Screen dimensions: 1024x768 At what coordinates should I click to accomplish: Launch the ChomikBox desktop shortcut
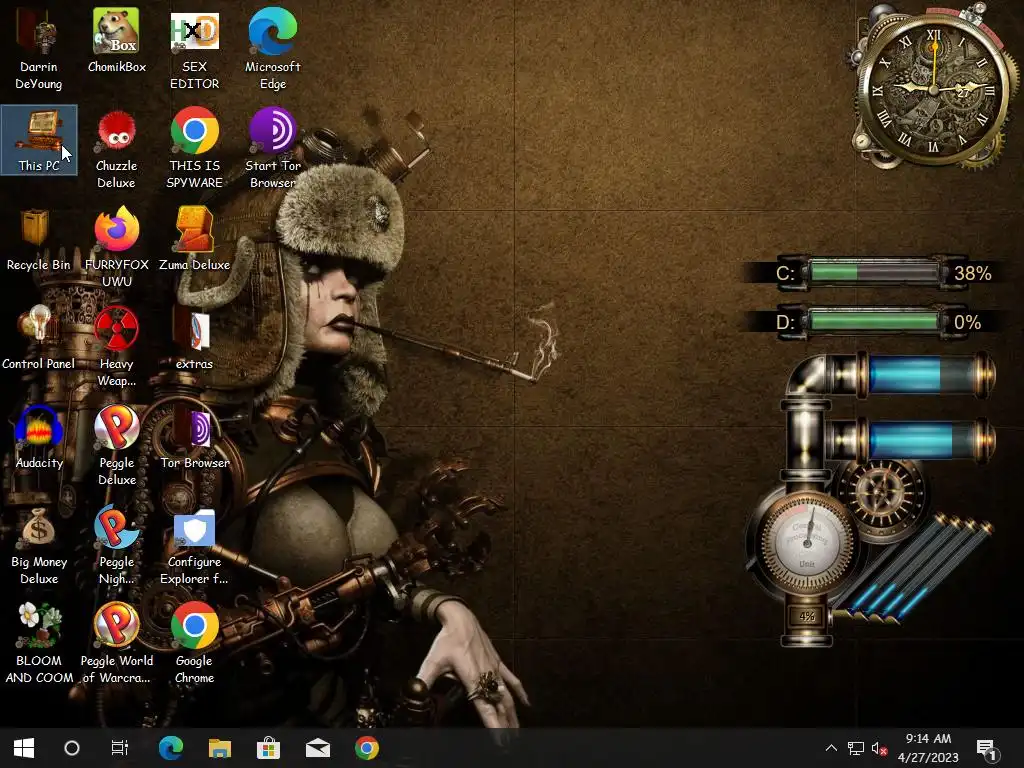pyautogui.click(x=116, y=40)
